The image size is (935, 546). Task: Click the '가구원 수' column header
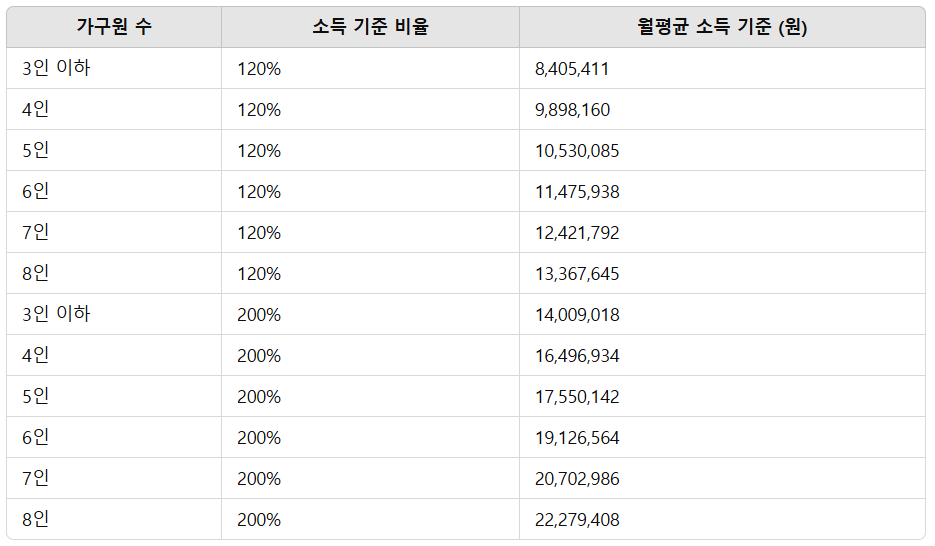[114, 26]
